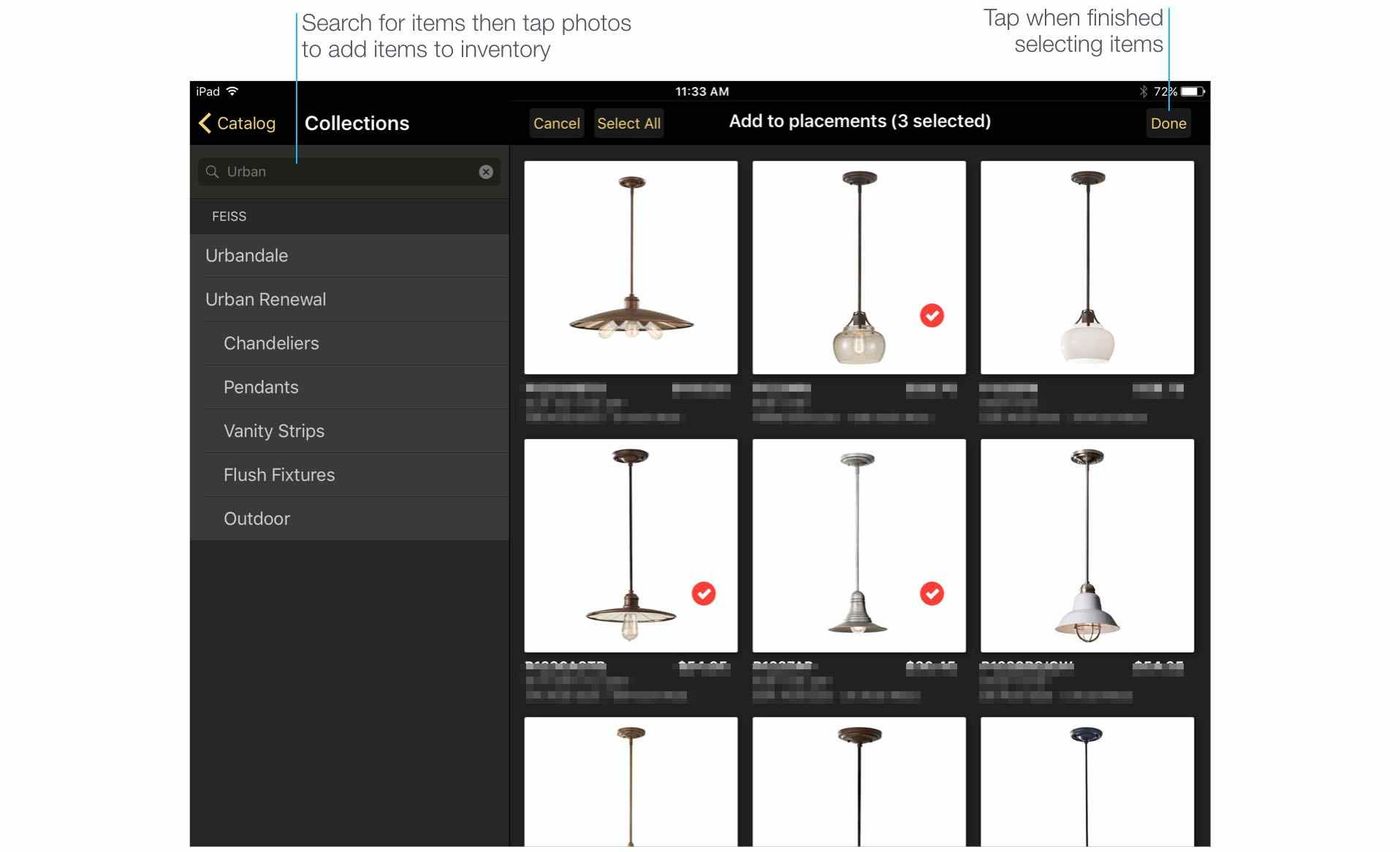The height and width of the screenshot is (852, 1400).
Task: Go back to Catalog
Action: point(237,123)
